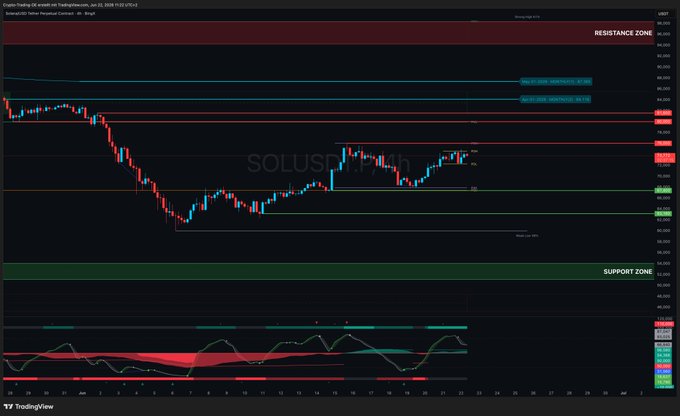Click the Strong High label near the top
This screenshot has height=416, width=680.
527,17
